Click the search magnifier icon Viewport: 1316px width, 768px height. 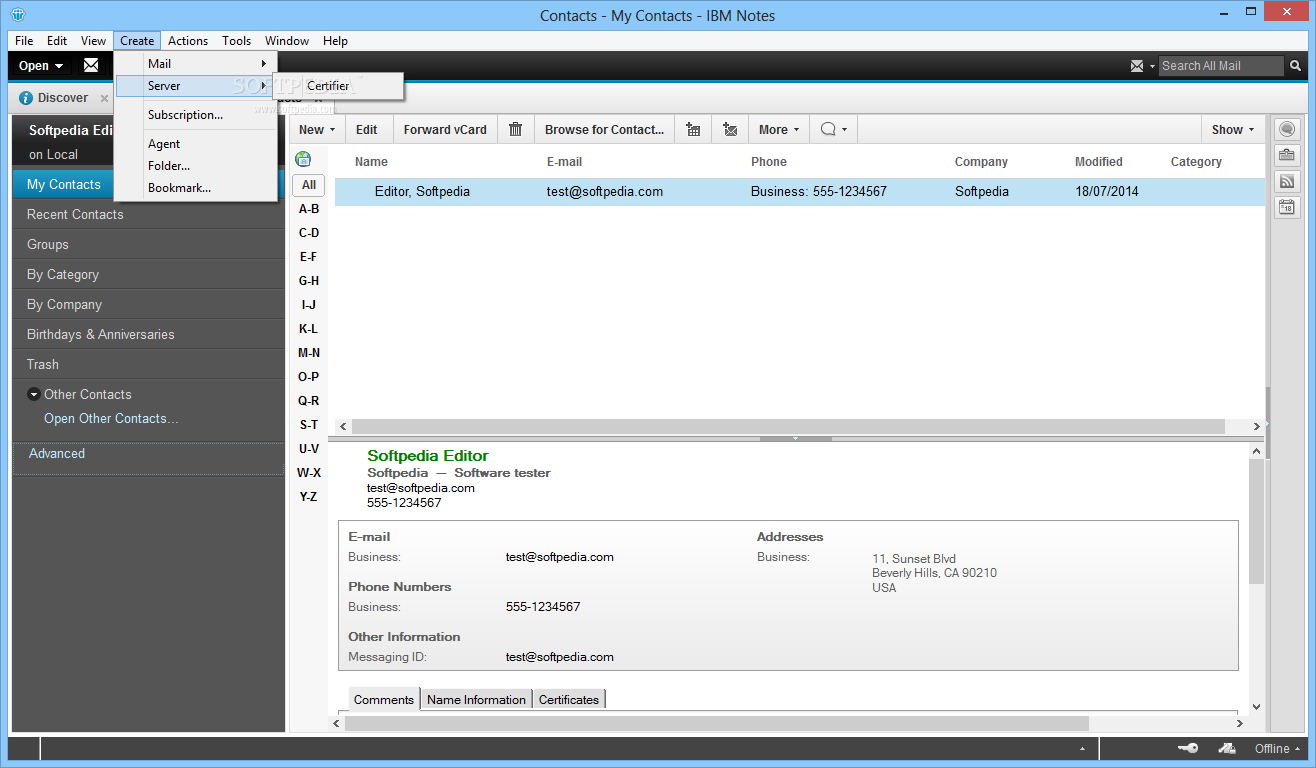click(1296, 66)
